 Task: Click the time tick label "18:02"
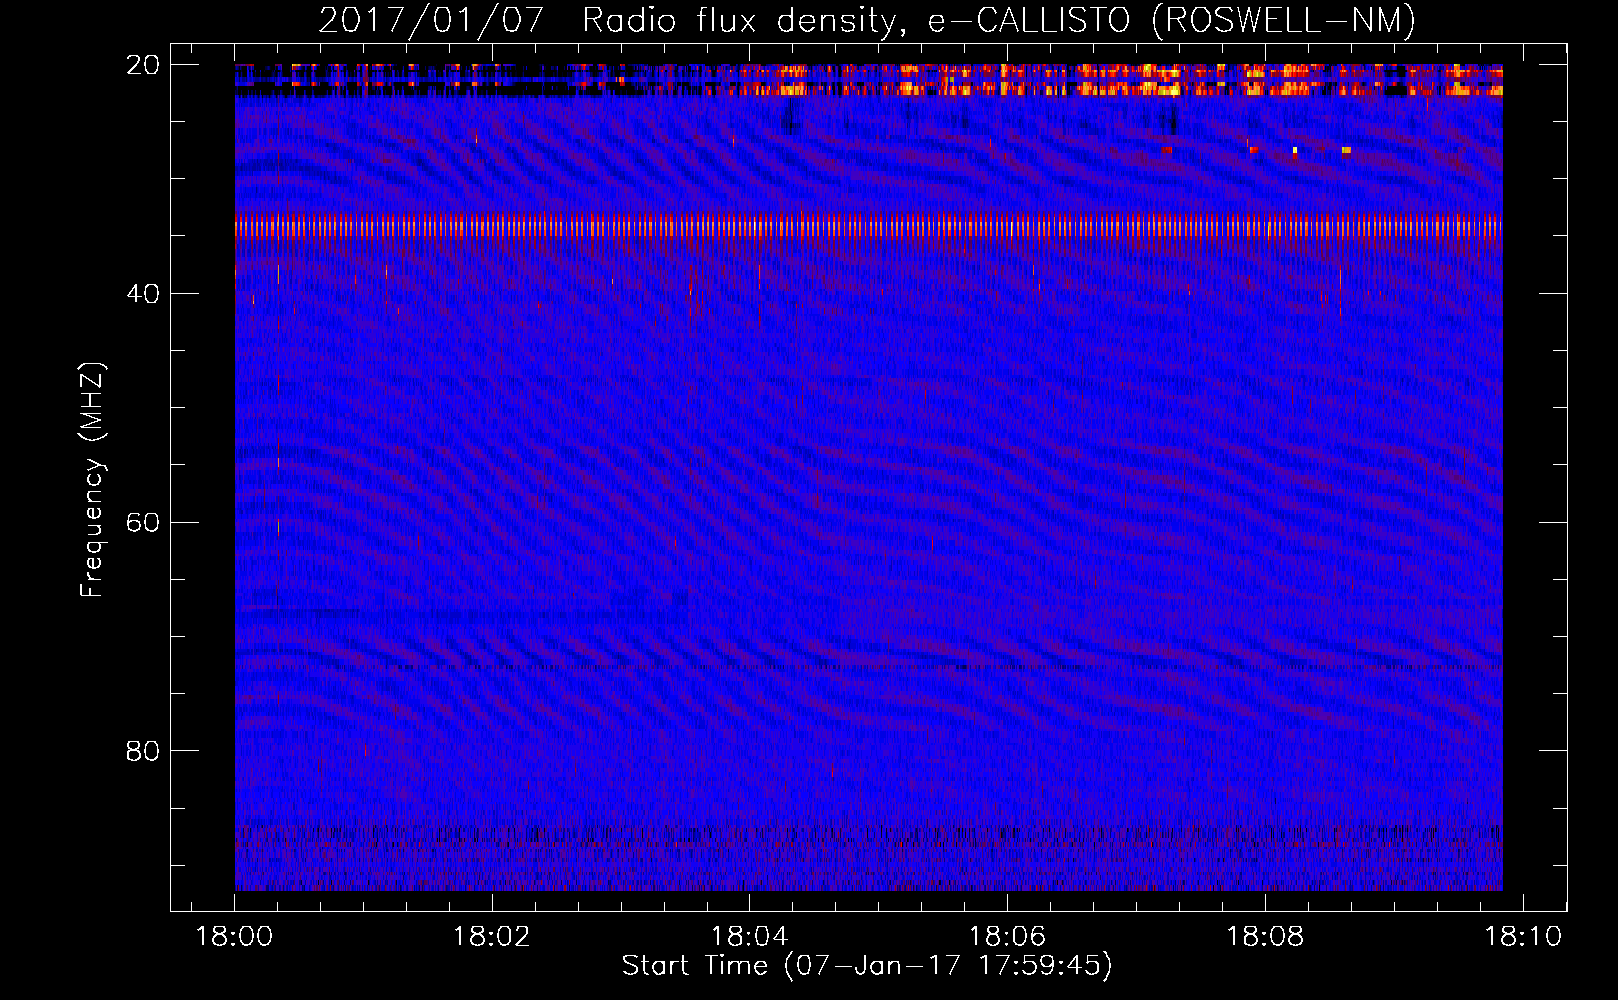[492, 937]
